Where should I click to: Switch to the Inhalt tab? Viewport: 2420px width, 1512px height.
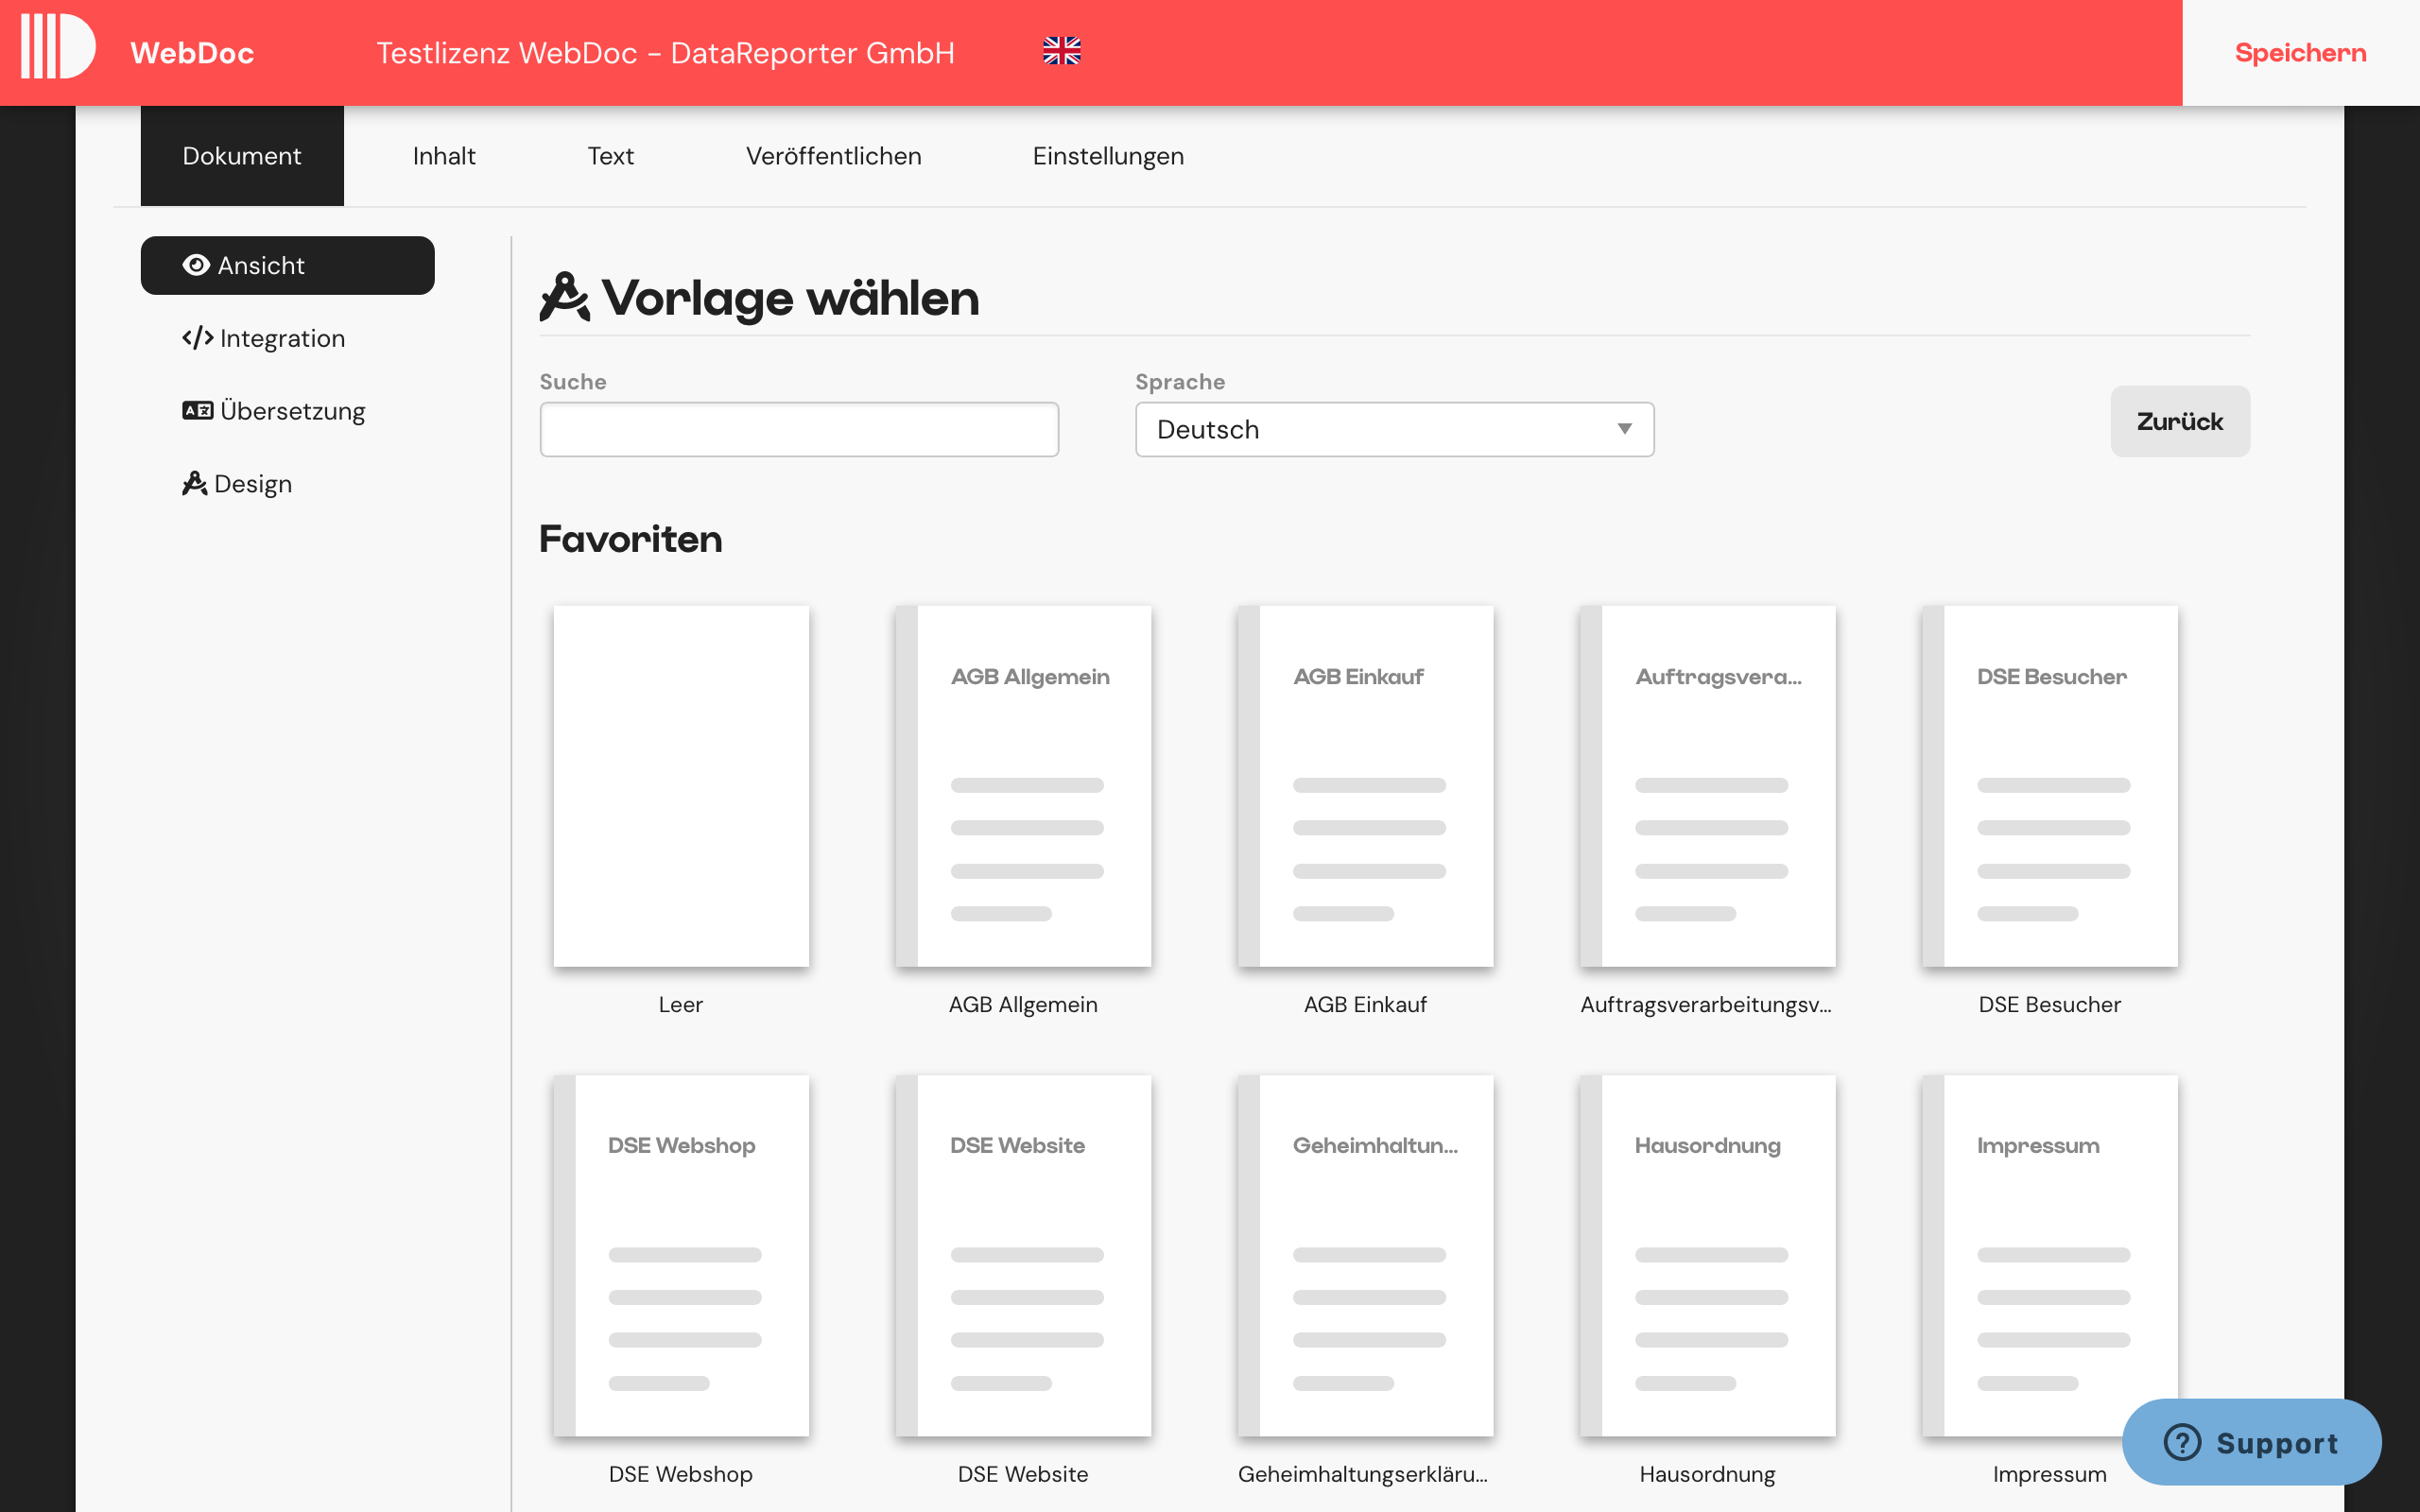coord(444,155)
